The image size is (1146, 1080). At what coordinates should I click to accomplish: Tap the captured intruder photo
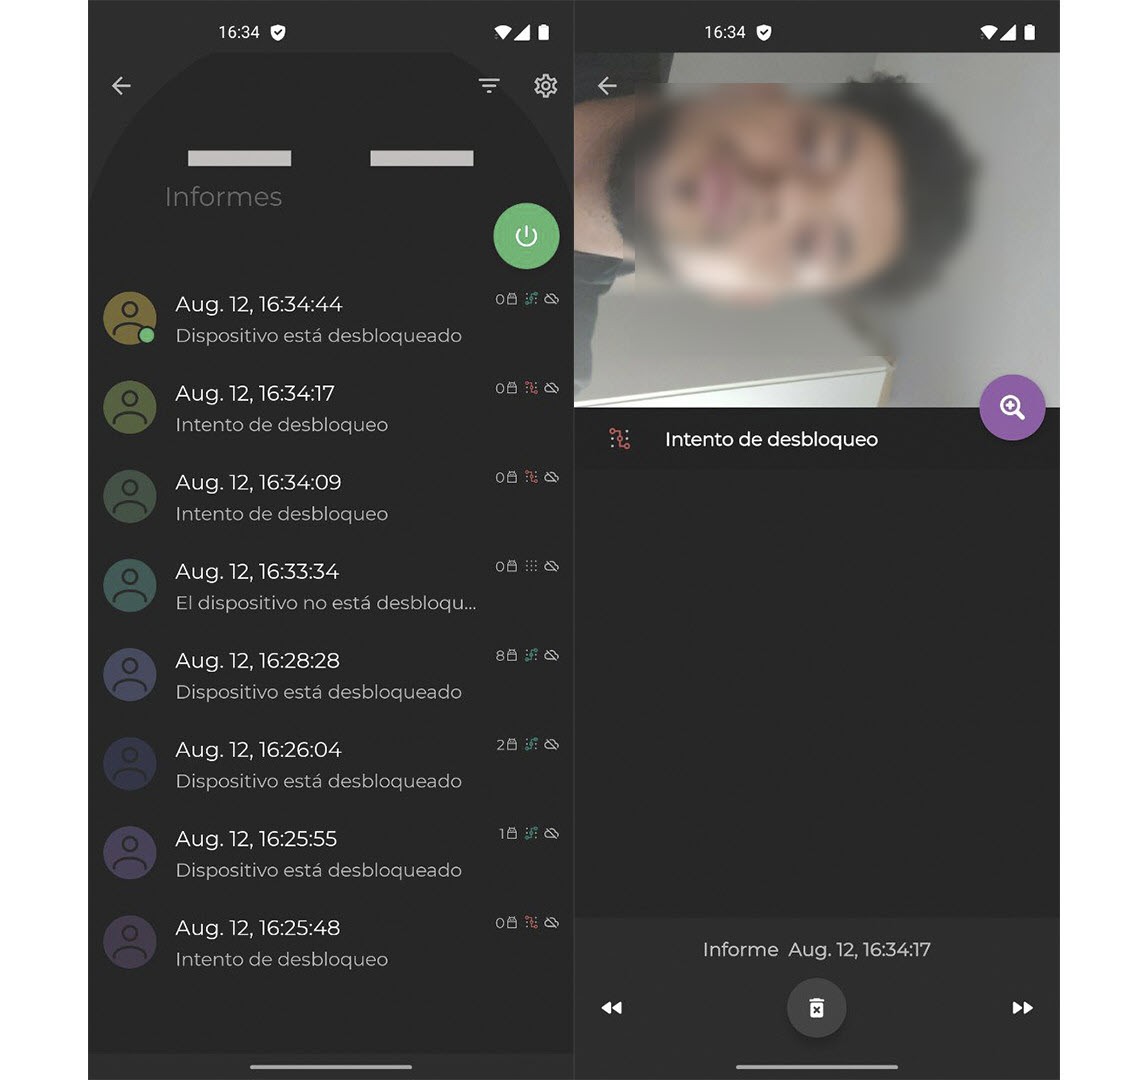click(x=790, y=230)
